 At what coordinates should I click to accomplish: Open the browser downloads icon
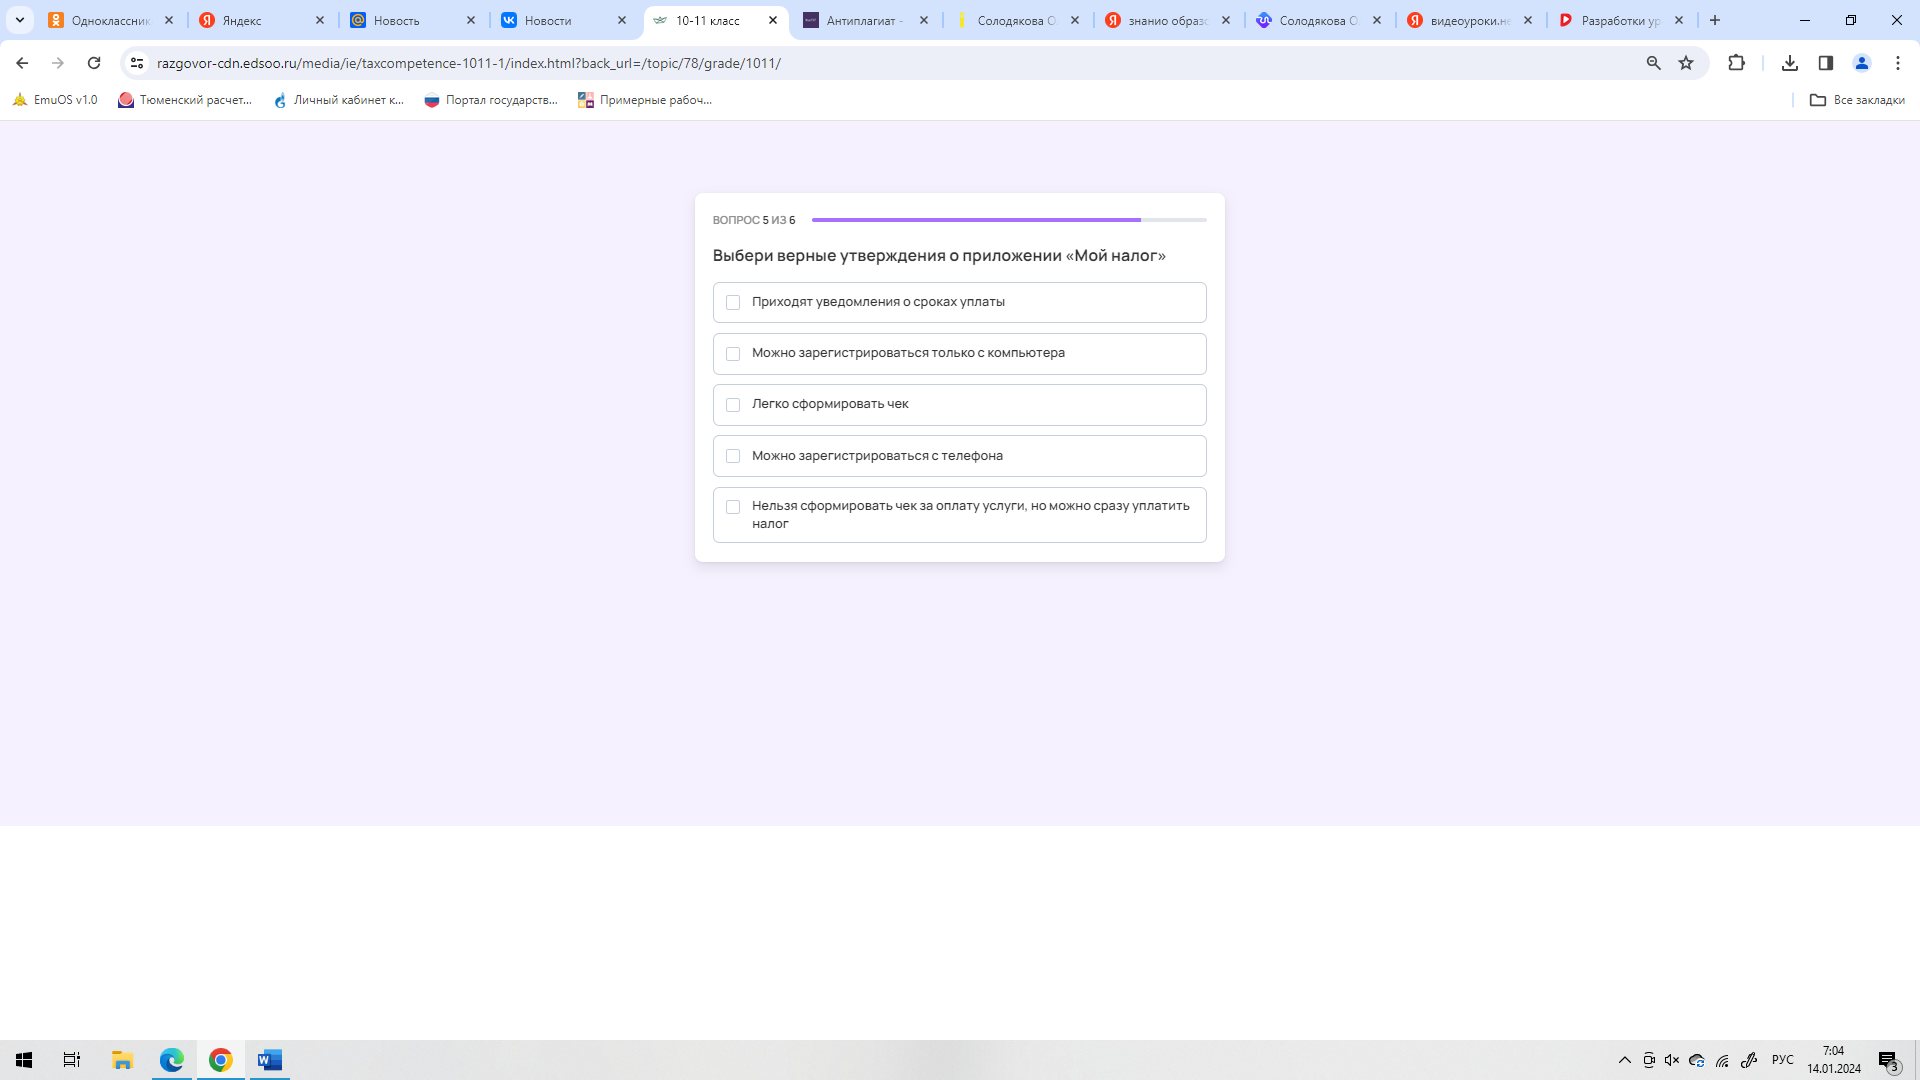[1790, 63]
